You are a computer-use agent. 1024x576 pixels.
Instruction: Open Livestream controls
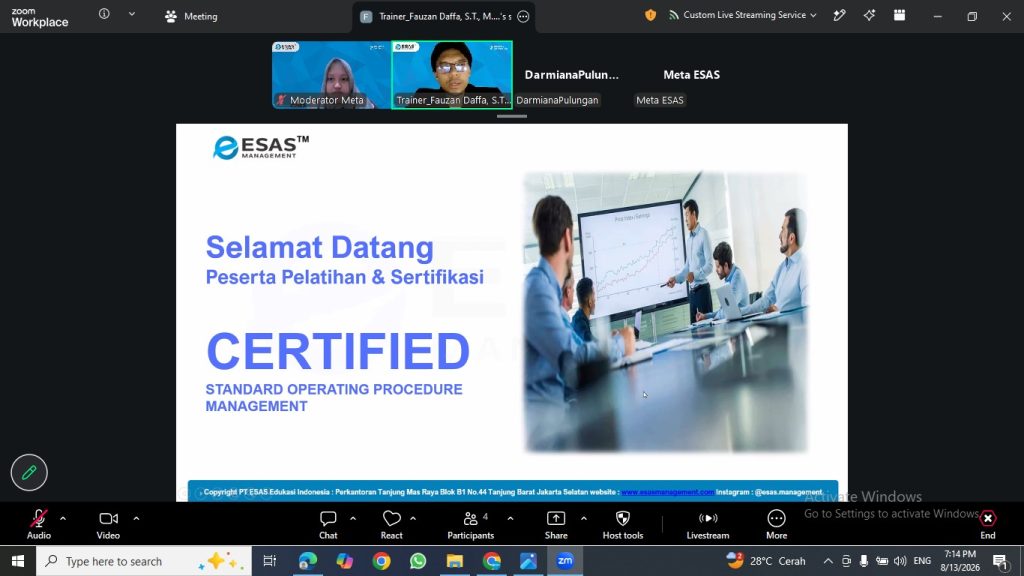point(707,524)
